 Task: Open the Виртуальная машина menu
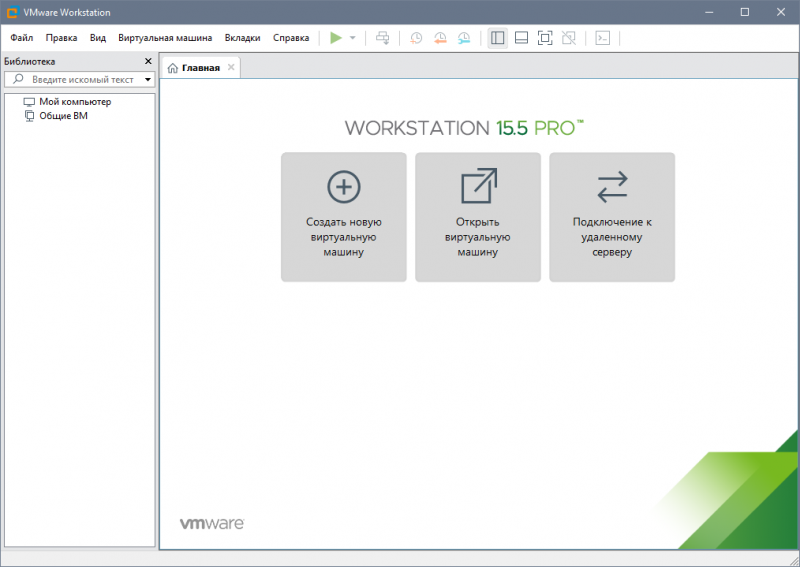pos(165,38)
